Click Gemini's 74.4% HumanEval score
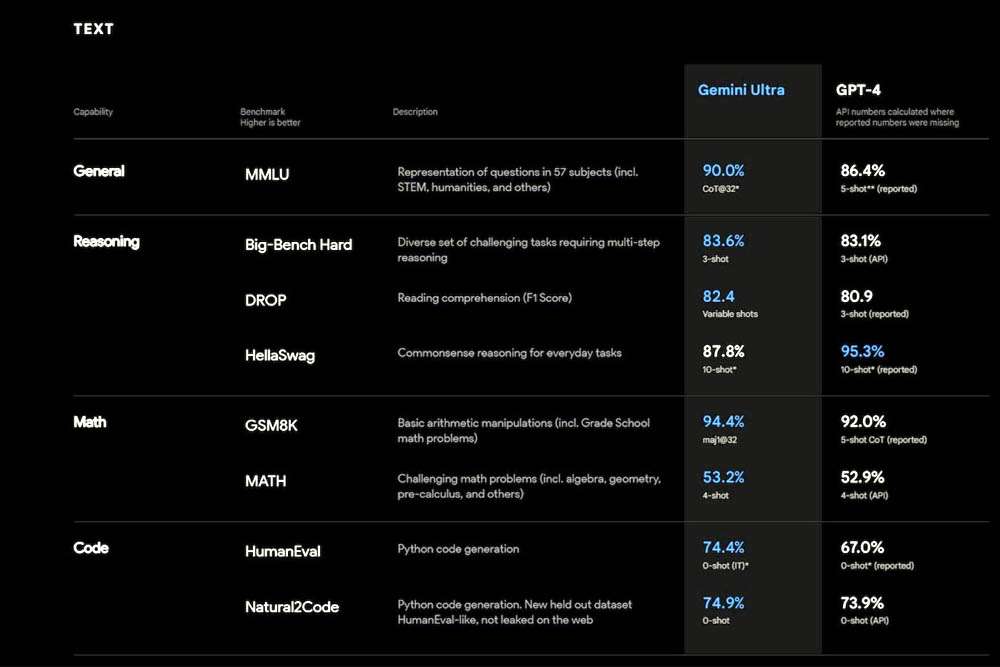This screenshot has height=667, width=1000. [x=723, y=547]
